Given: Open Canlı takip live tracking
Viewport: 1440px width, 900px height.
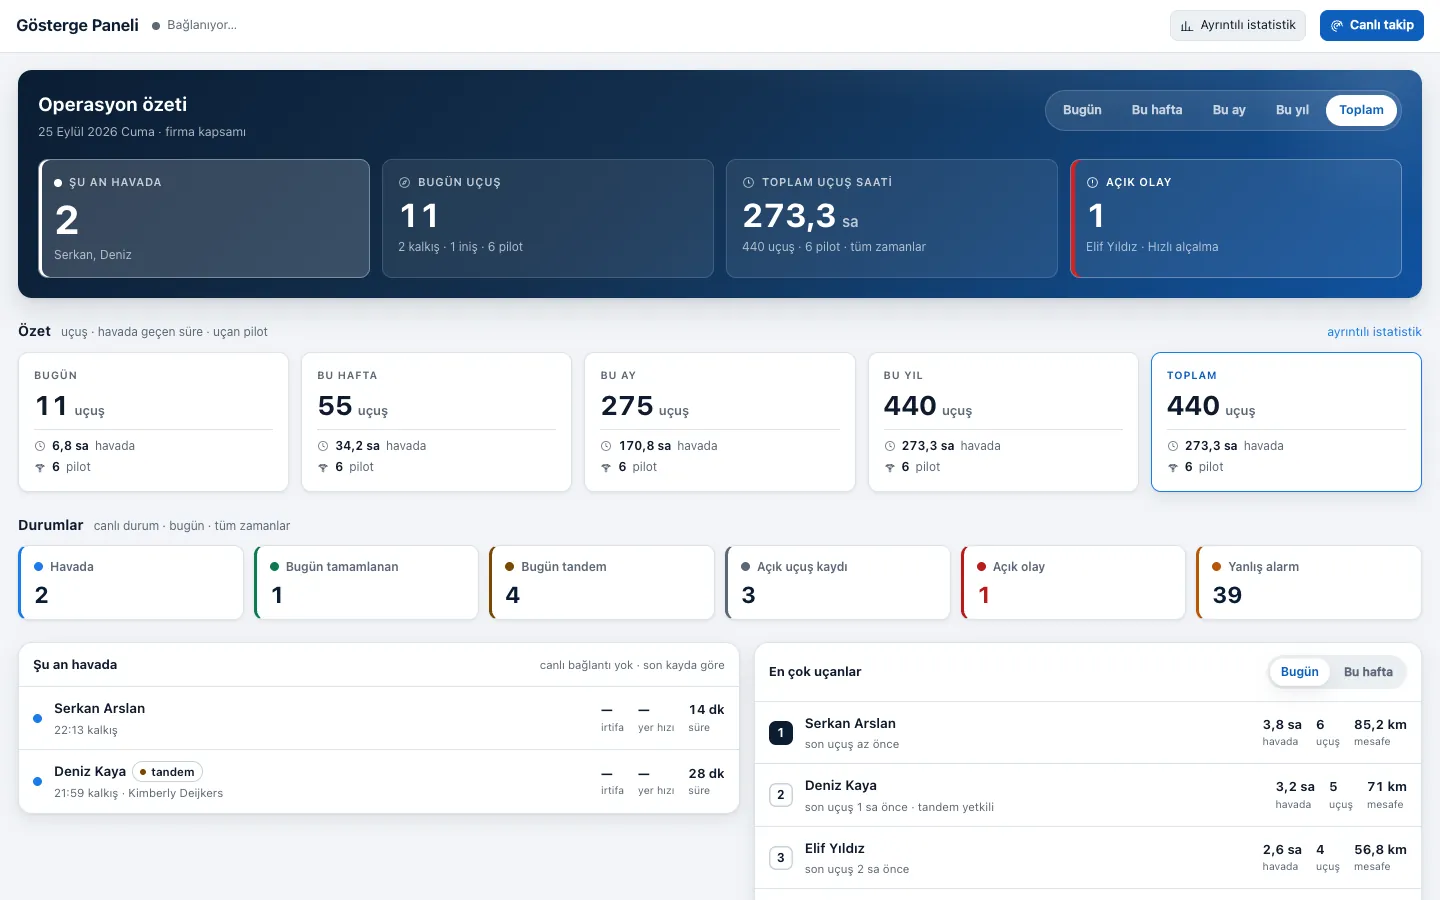Looking at the screenshot, I should (1372, 25).
